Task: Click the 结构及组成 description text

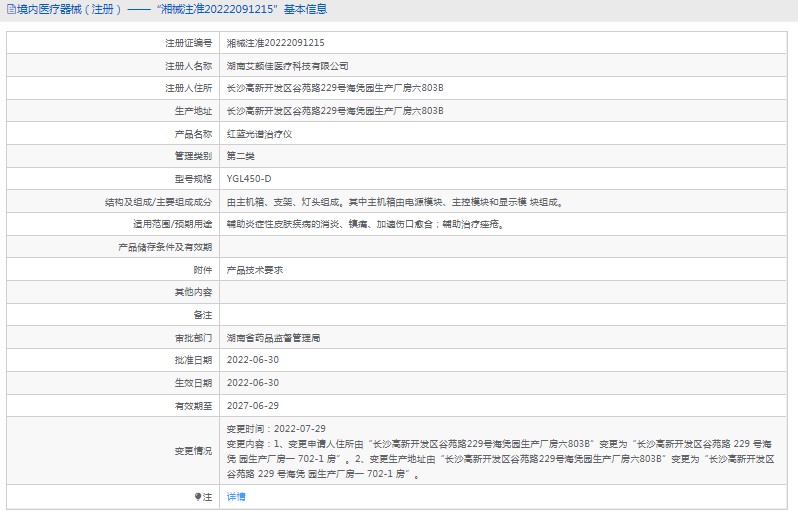Action: tap(395, 202)
